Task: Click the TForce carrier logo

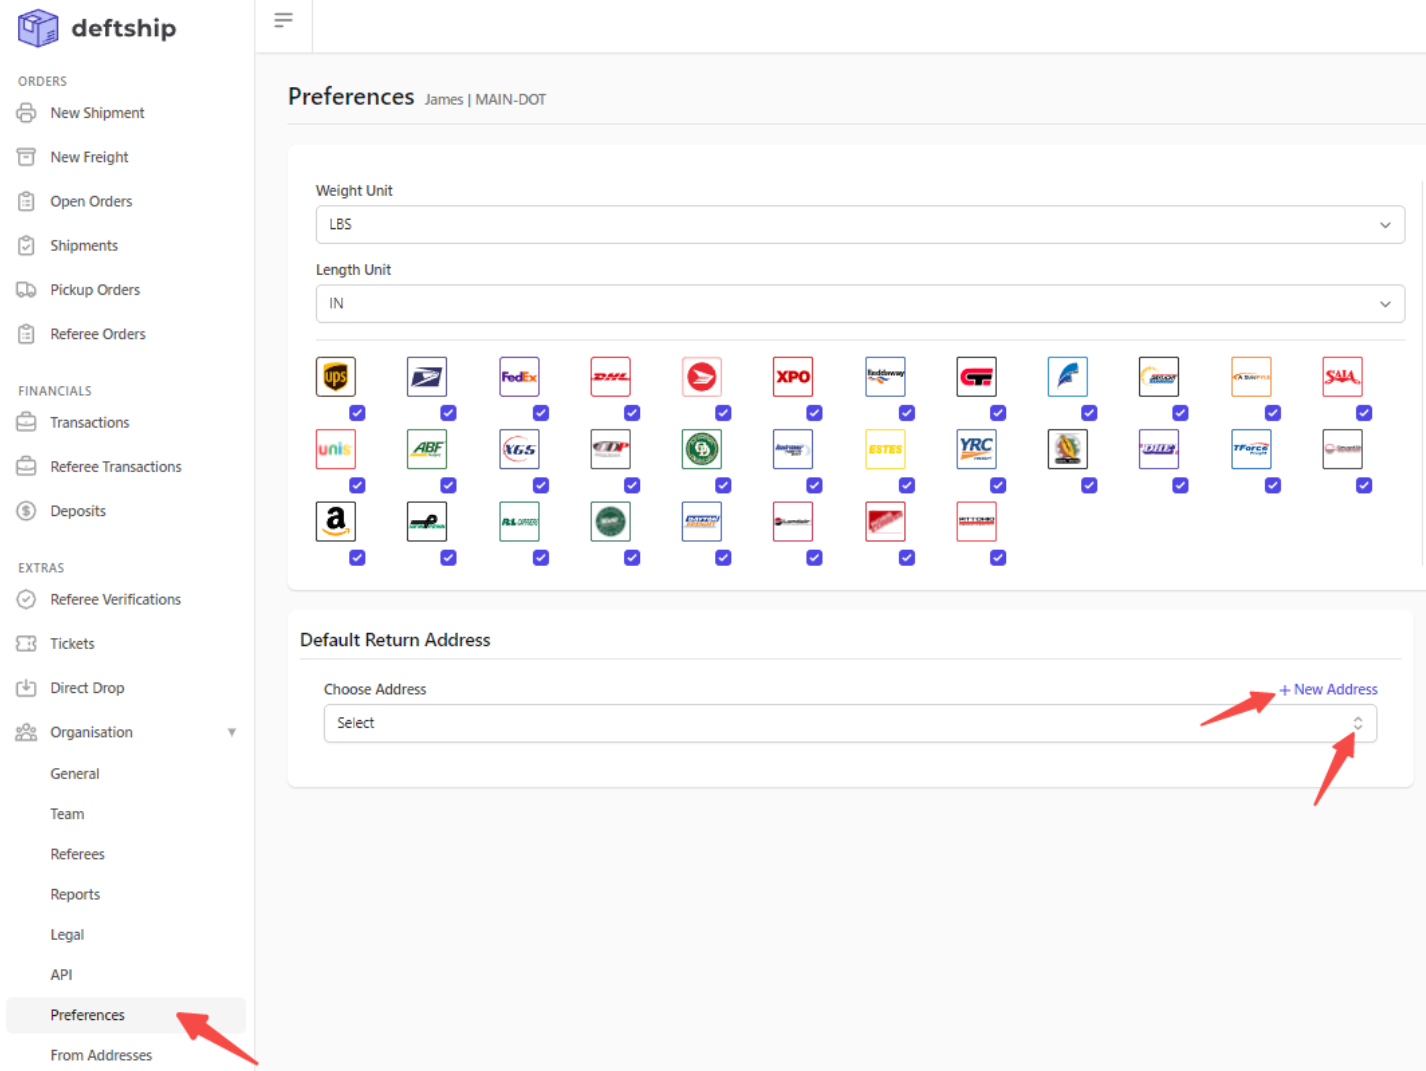Action: [1251, 449]
